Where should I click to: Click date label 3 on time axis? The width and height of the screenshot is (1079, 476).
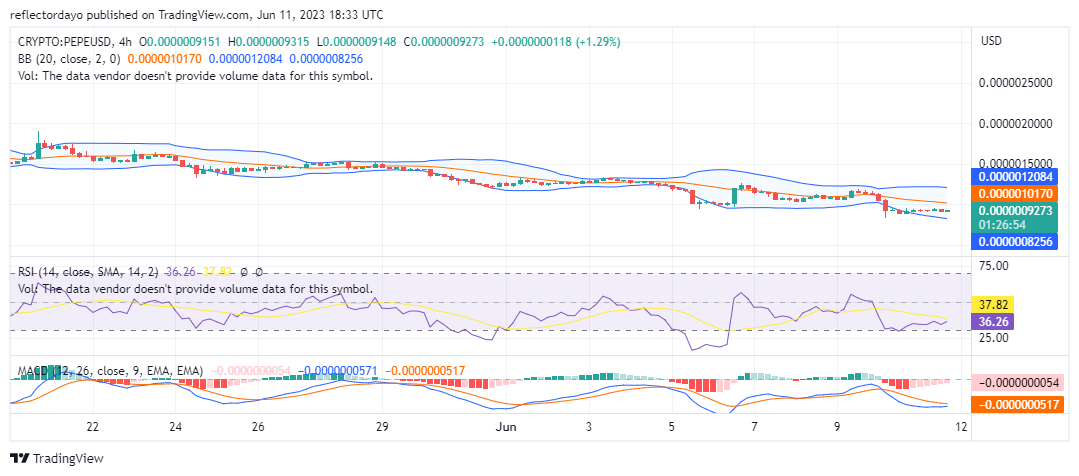589,427
